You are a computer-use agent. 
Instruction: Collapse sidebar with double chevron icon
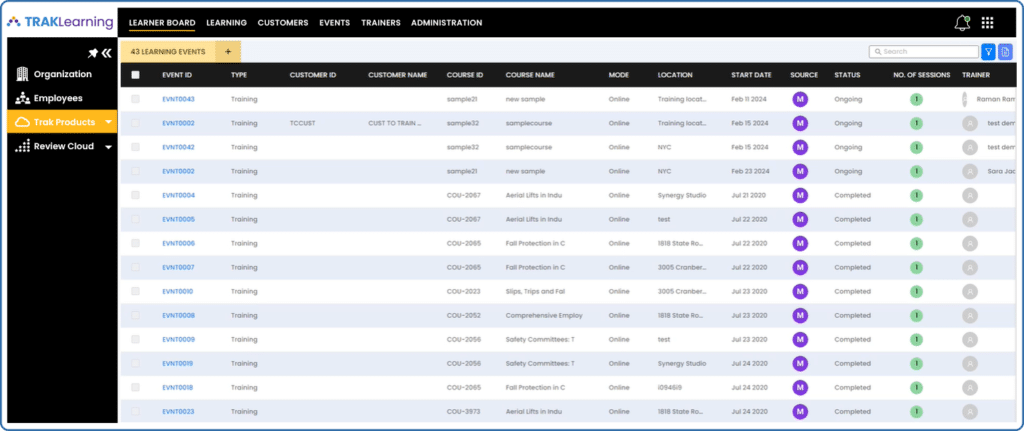pos(106,53)
